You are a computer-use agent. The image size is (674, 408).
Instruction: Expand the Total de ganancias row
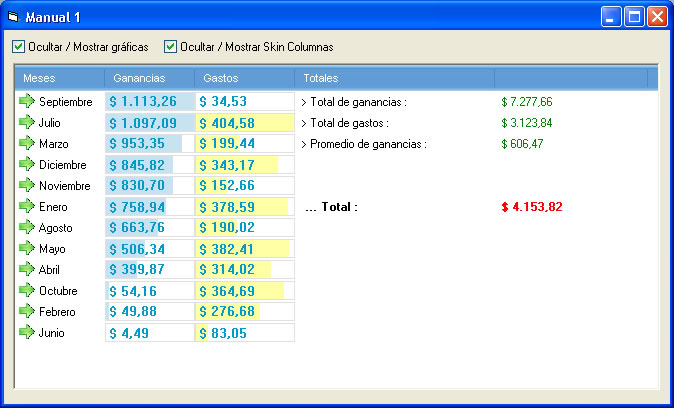point(304,102)
